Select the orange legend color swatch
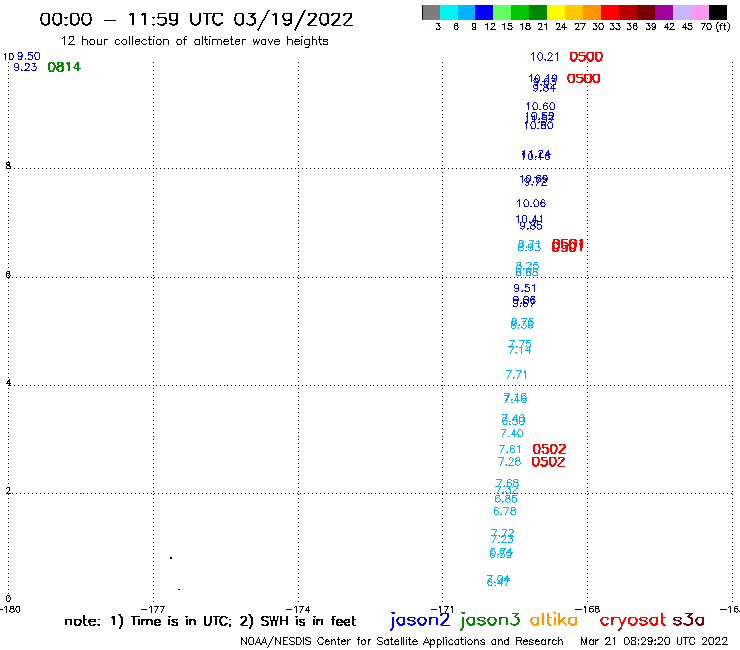The width and height of the screenshot is (740, 650). 592,12
